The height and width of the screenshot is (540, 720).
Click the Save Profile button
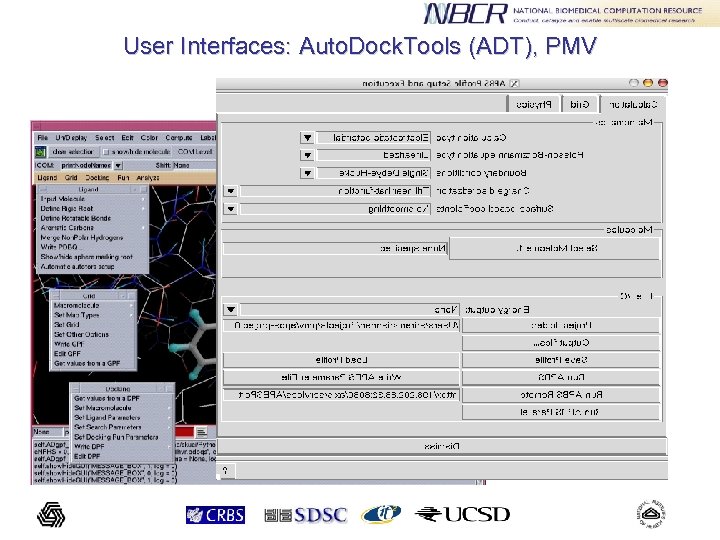(561, 360)
